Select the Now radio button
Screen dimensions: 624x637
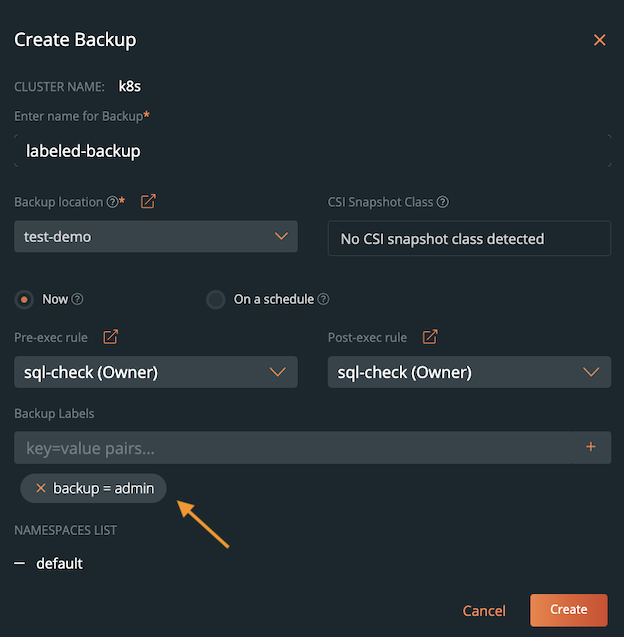click(x=24, y=299)
